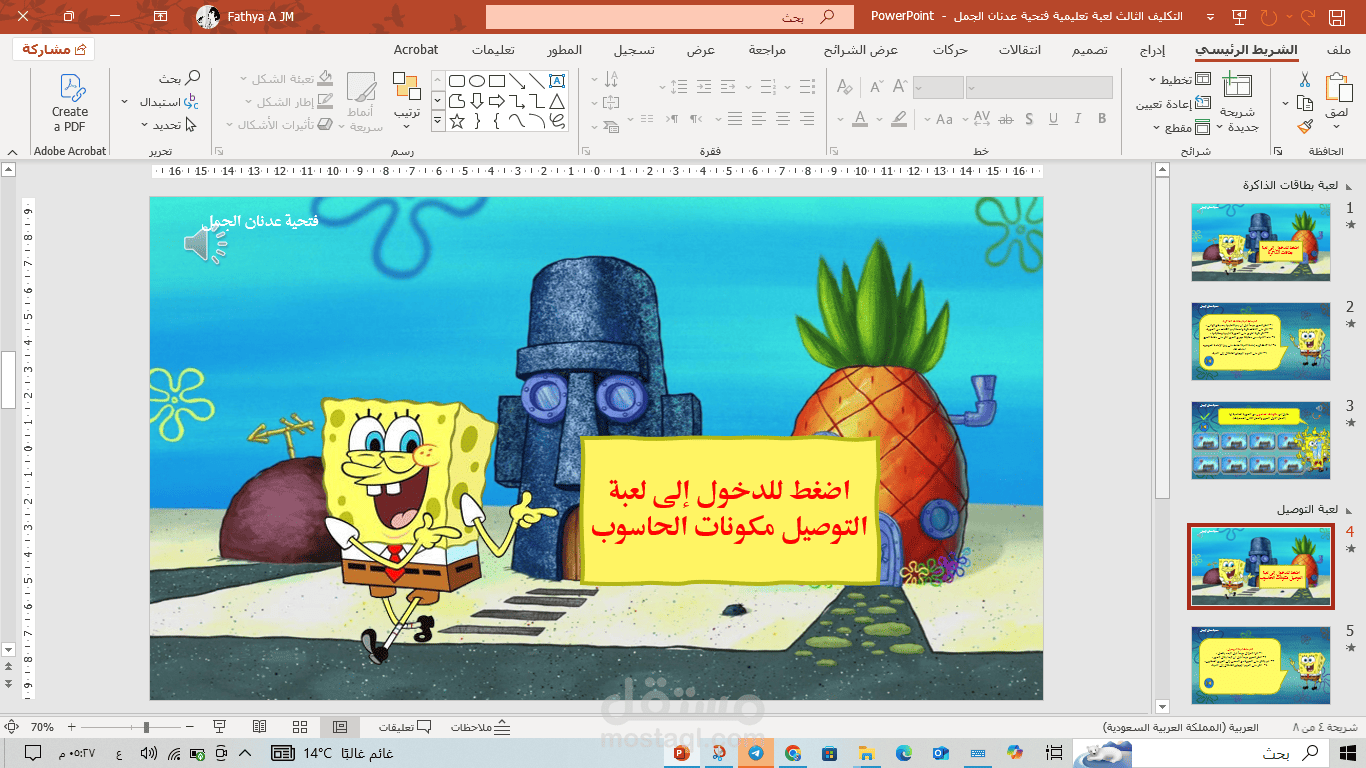
Task: Switch to Slide Sorter view icon
Action: 299,727
